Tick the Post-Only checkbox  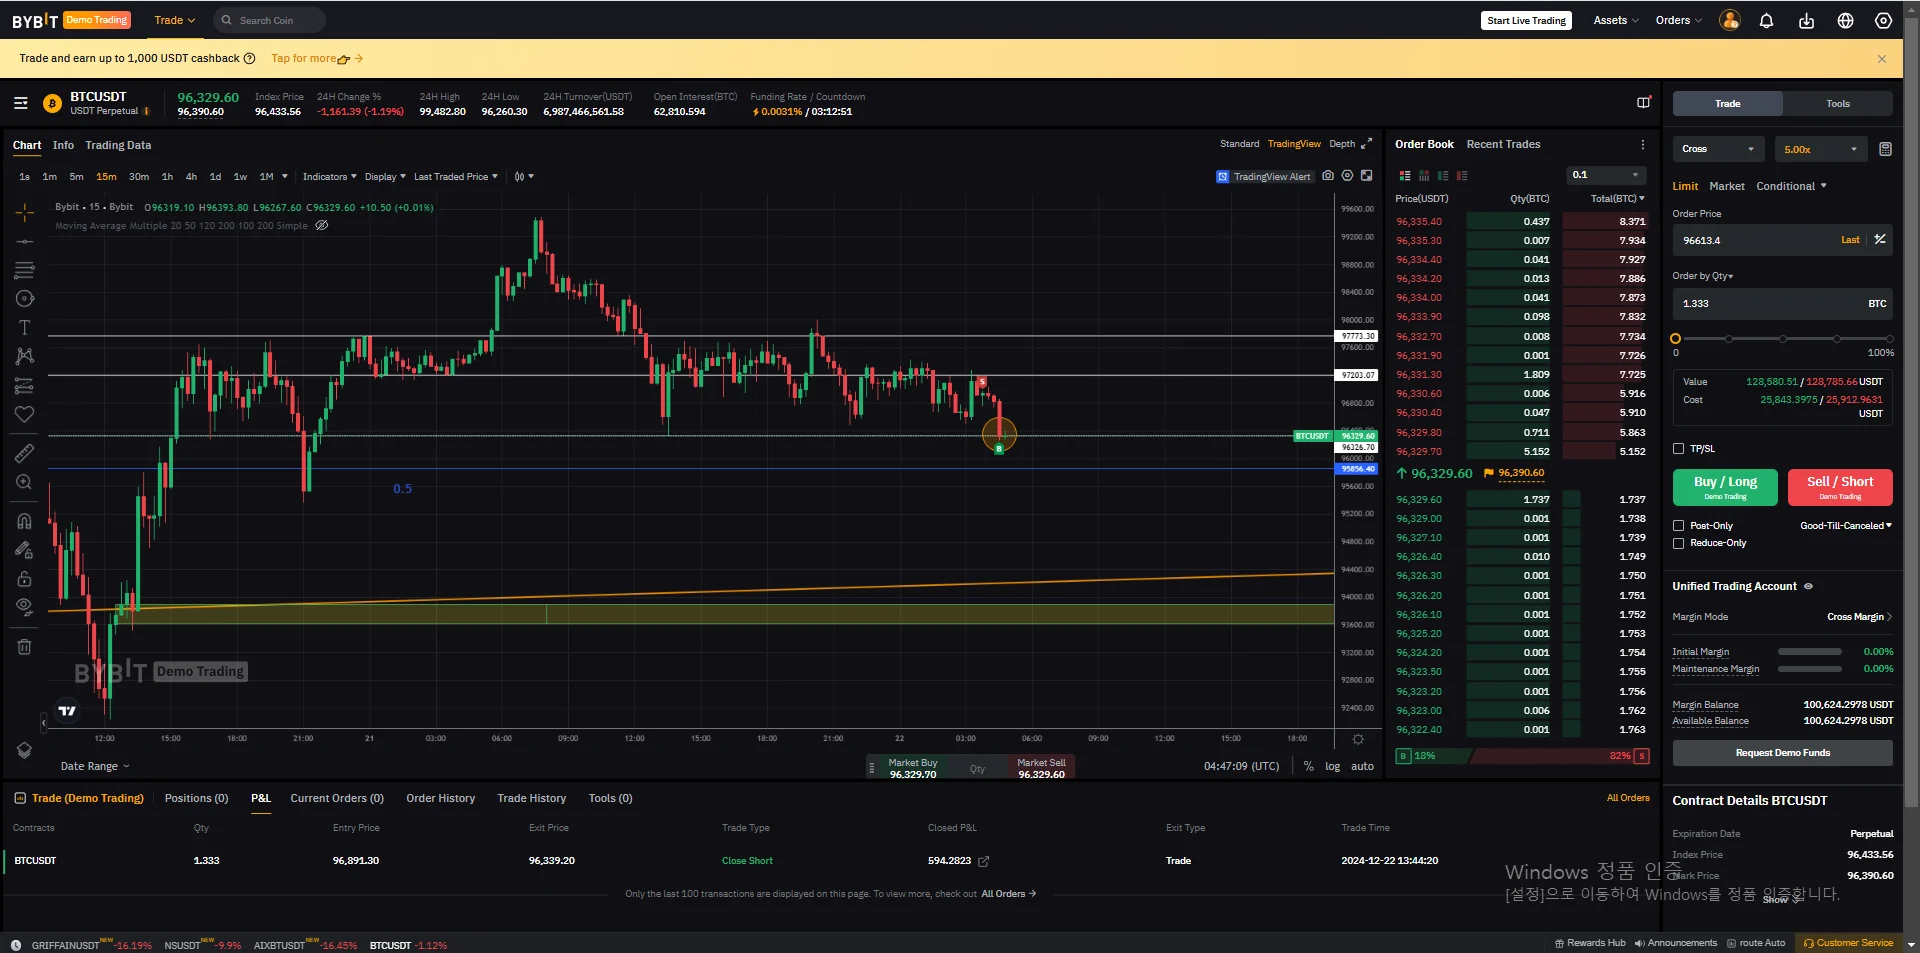point(1679,526)
